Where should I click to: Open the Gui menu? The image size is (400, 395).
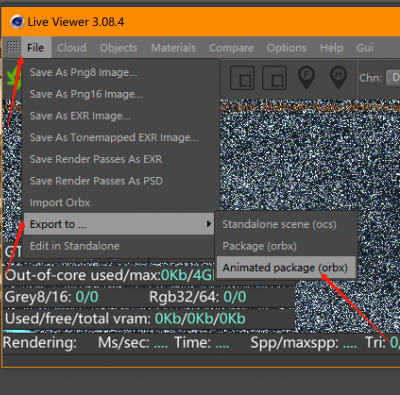(x=365, y=48)
